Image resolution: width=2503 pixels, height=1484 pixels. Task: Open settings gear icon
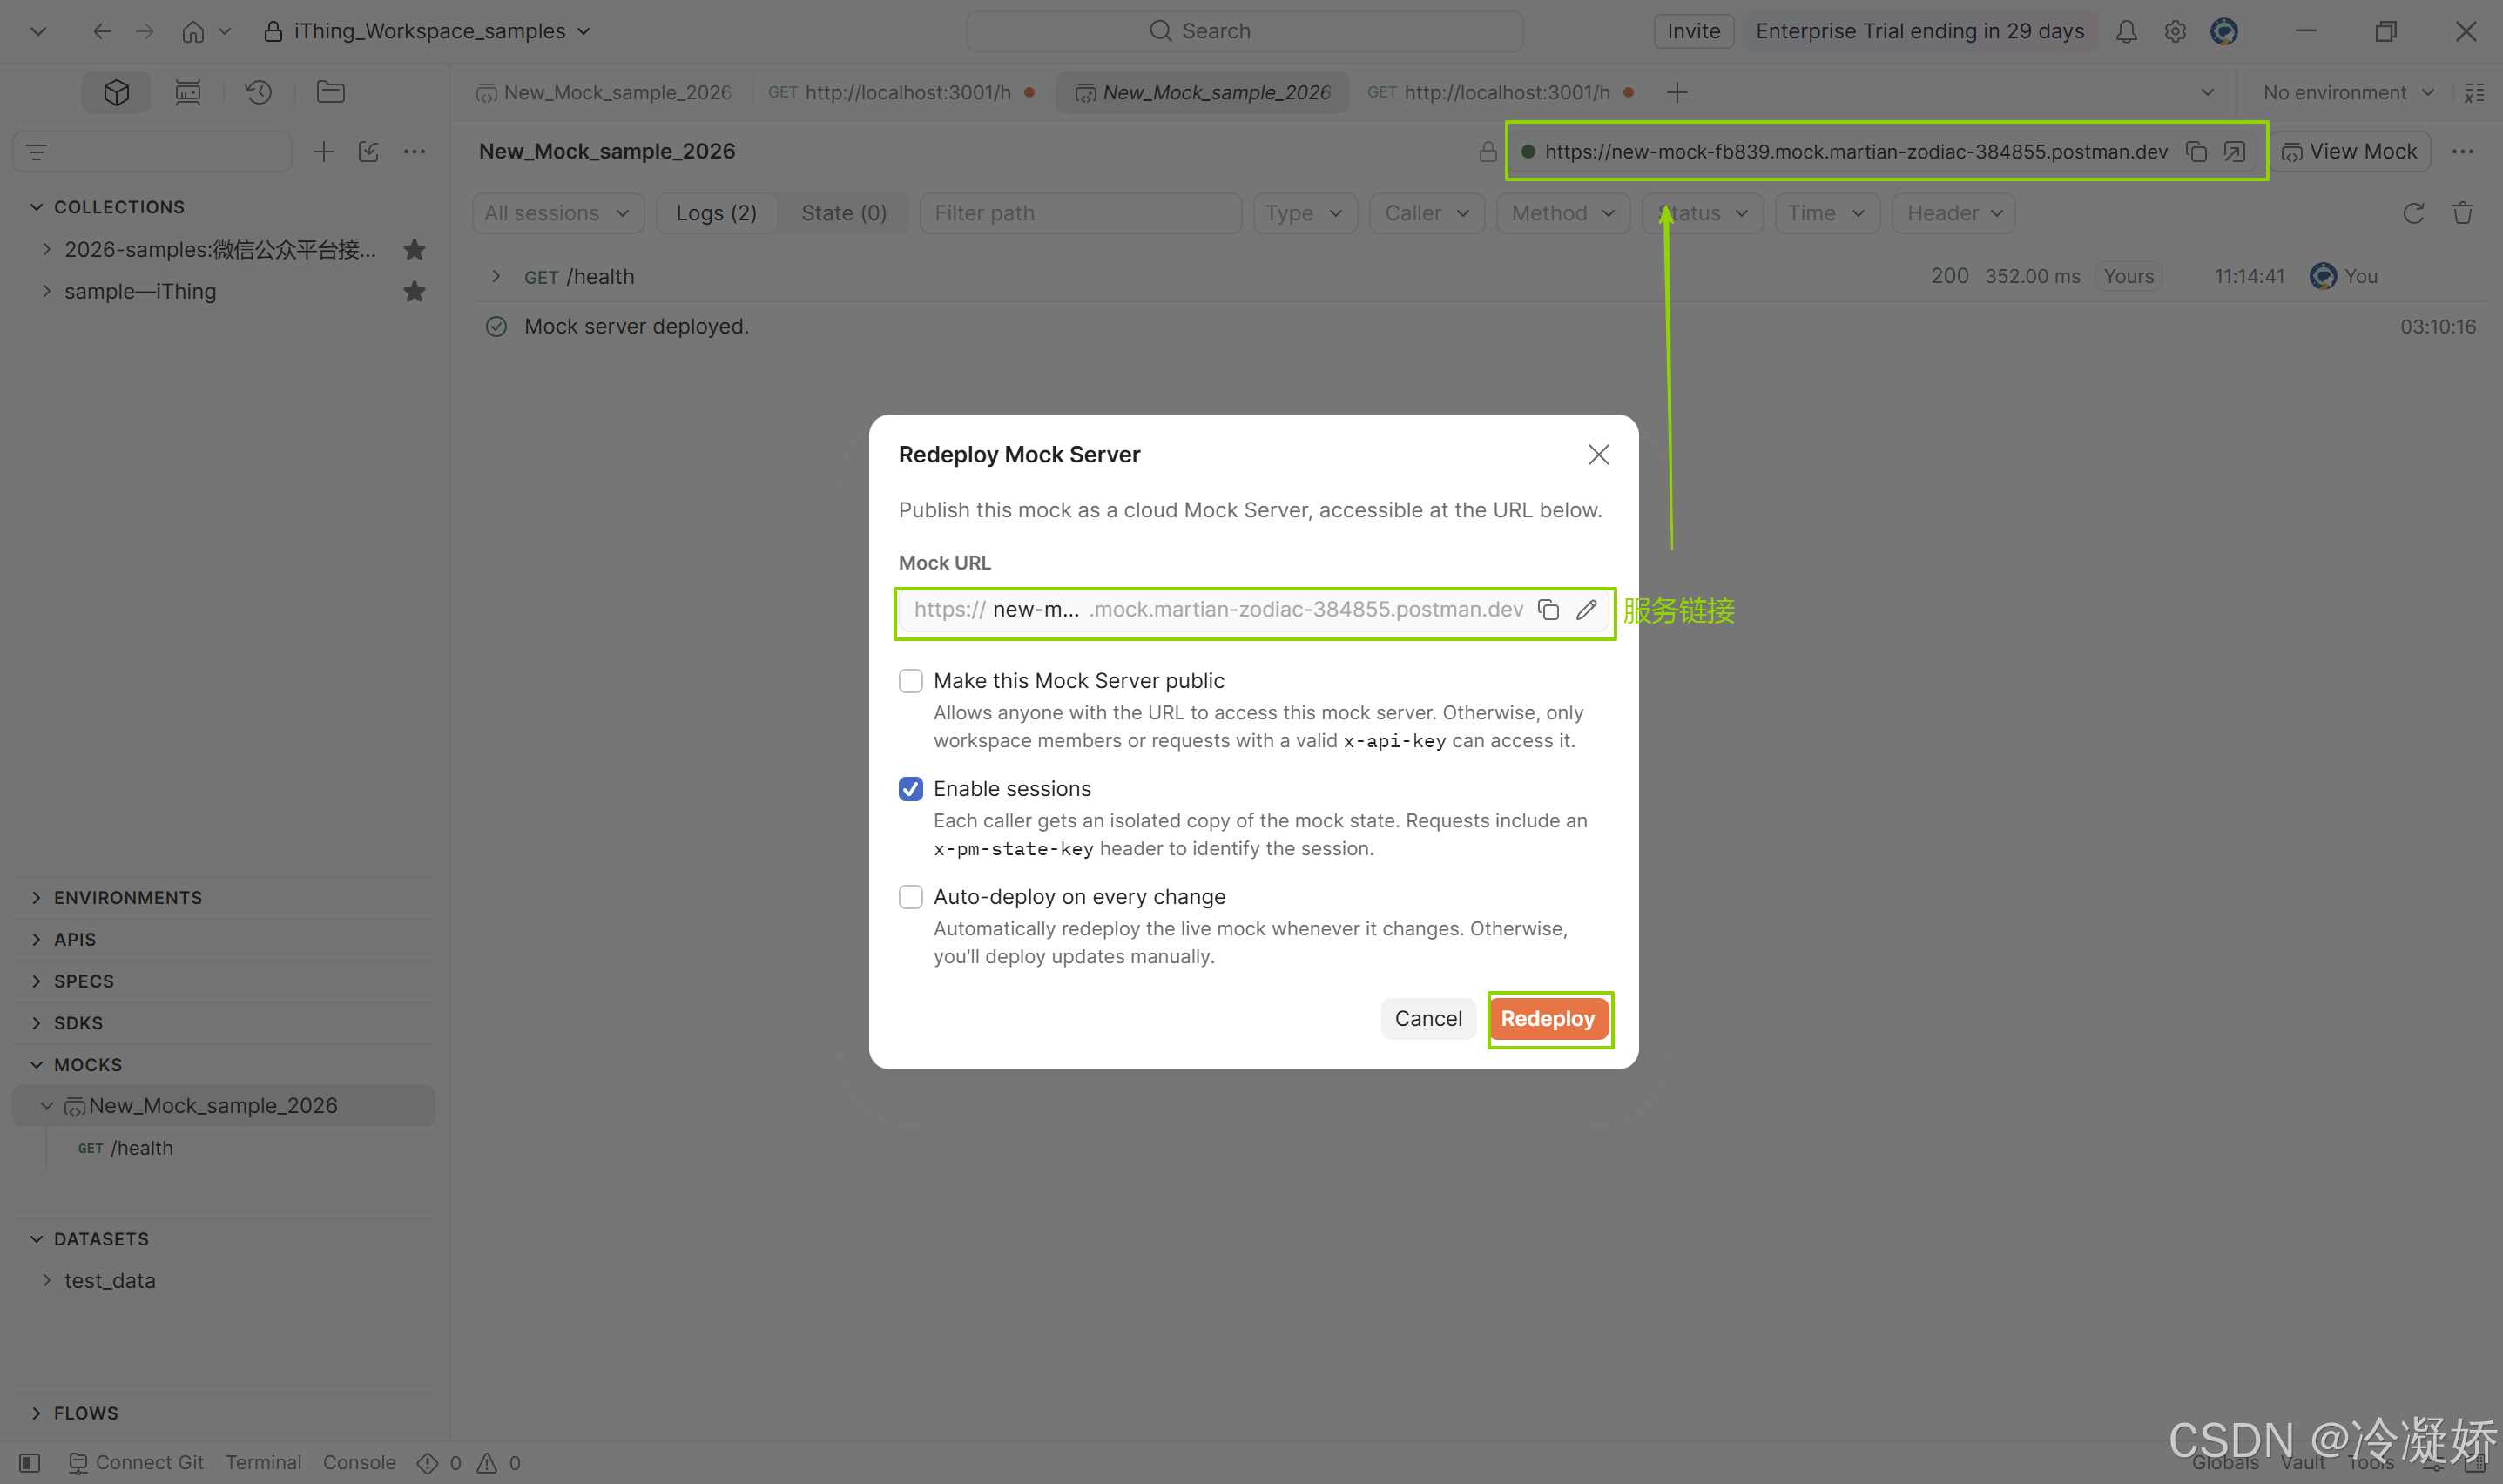point(2175,31)
